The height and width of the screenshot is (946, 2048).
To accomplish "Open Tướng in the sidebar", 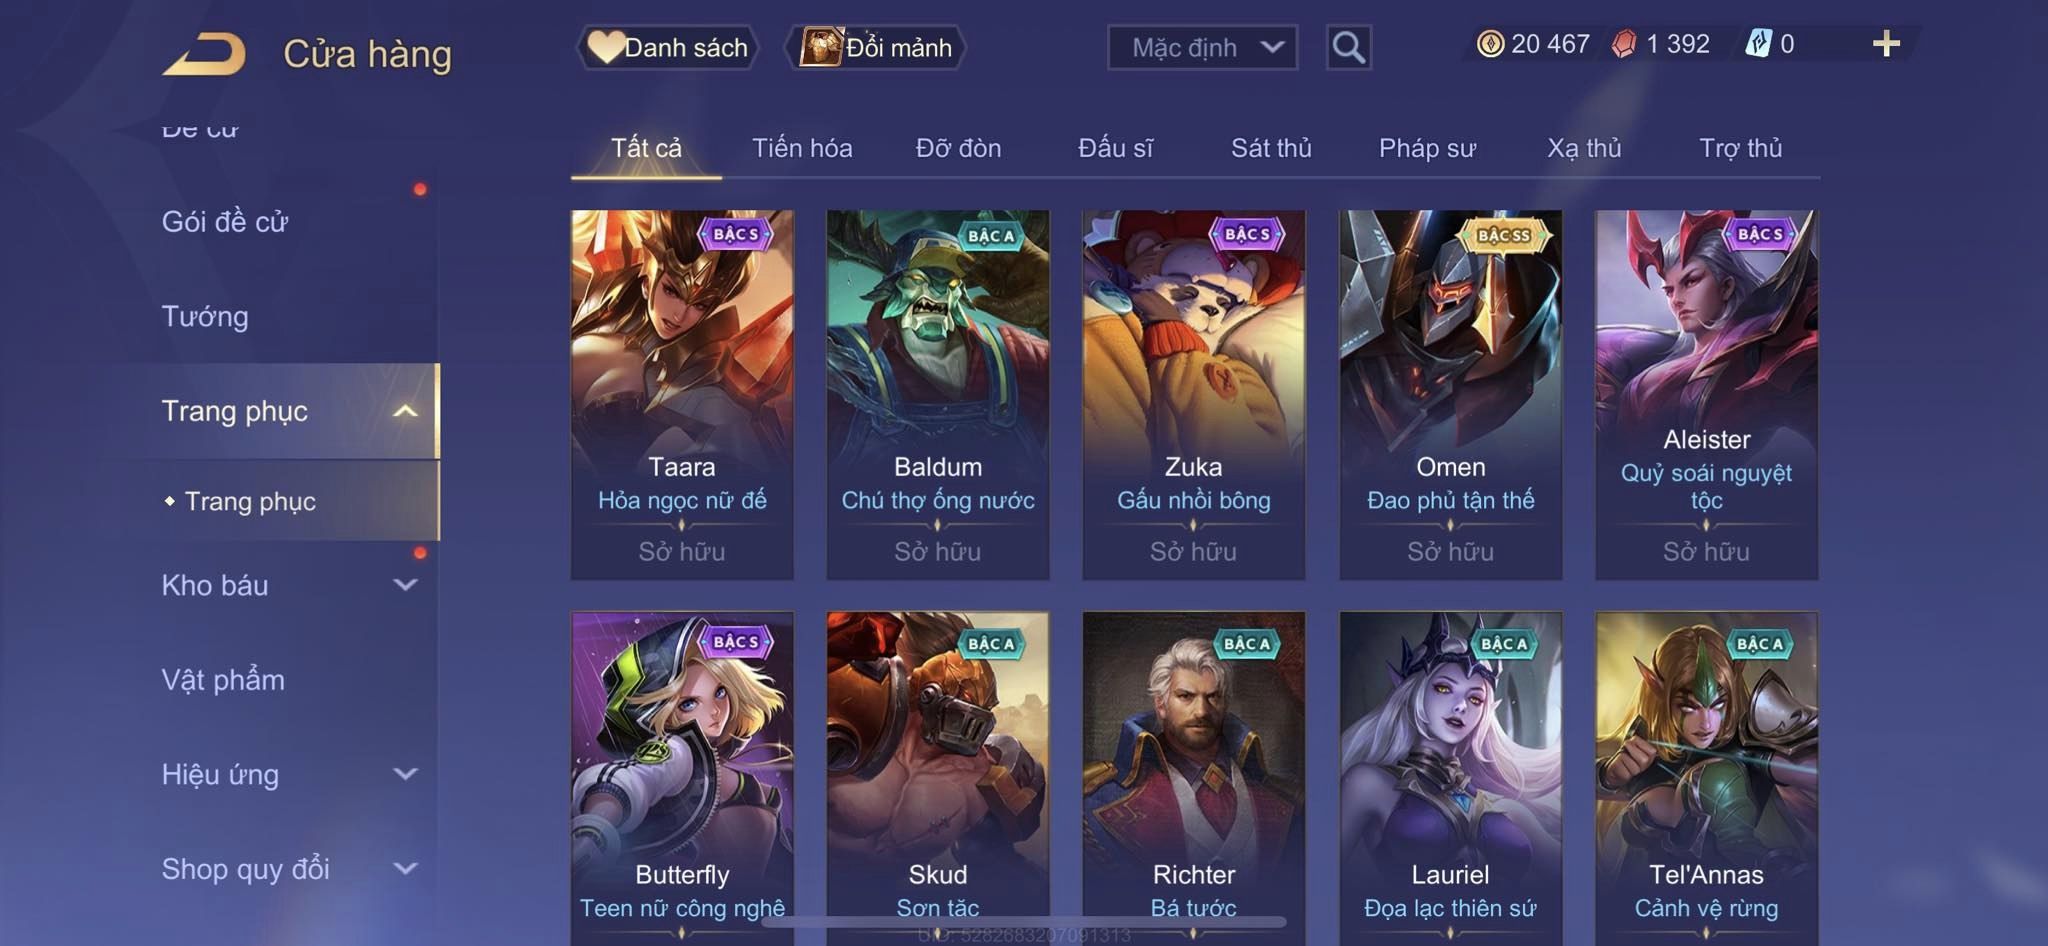I will 205,317.
